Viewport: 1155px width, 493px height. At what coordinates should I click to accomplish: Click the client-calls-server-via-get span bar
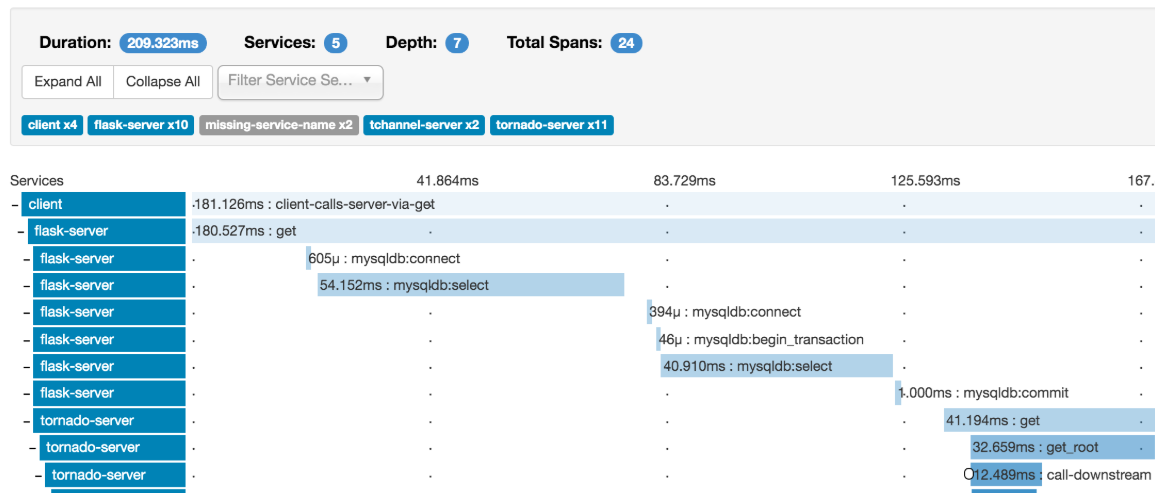point(673,204)
